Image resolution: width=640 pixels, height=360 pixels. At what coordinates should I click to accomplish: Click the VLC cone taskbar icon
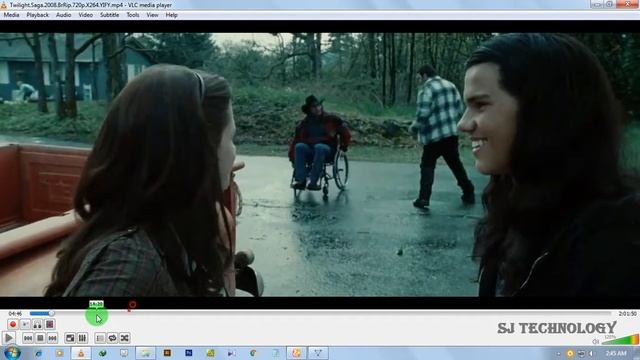pos(81,353)
